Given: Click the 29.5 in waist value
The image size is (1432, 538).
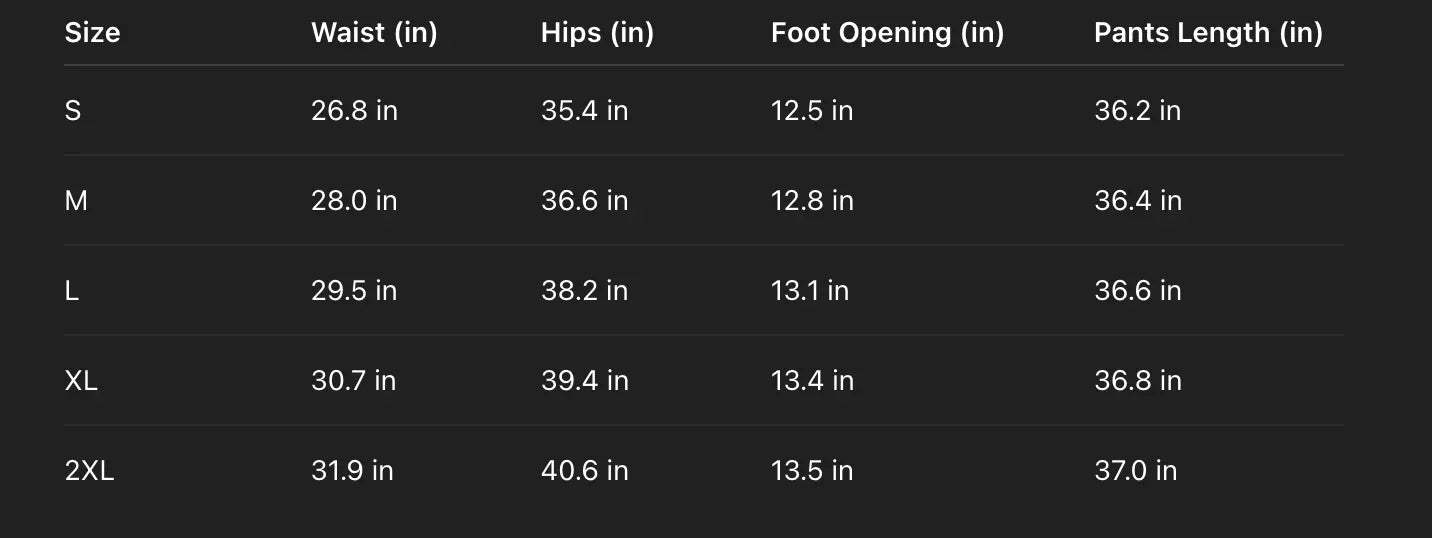Looking at the screenshot, I should point(354,291).
